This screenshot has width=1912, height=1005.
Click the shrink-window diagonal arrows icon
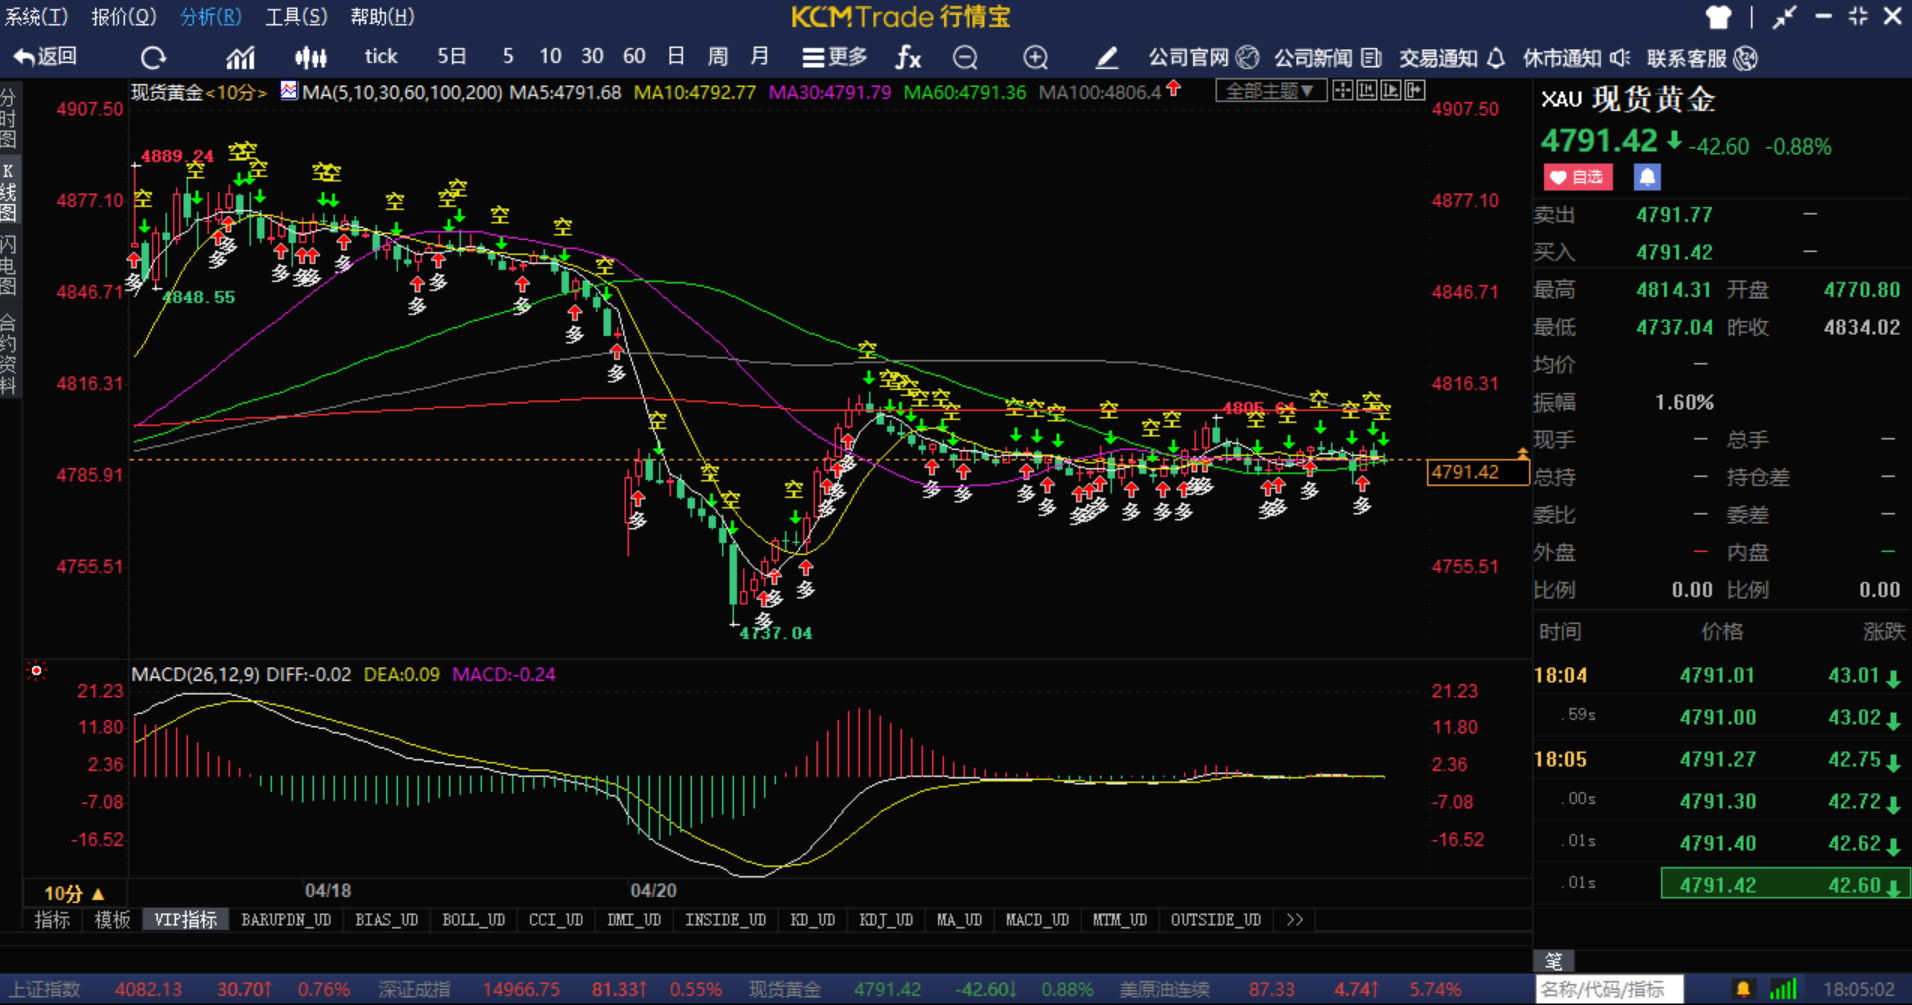(x=1784, y=17)
